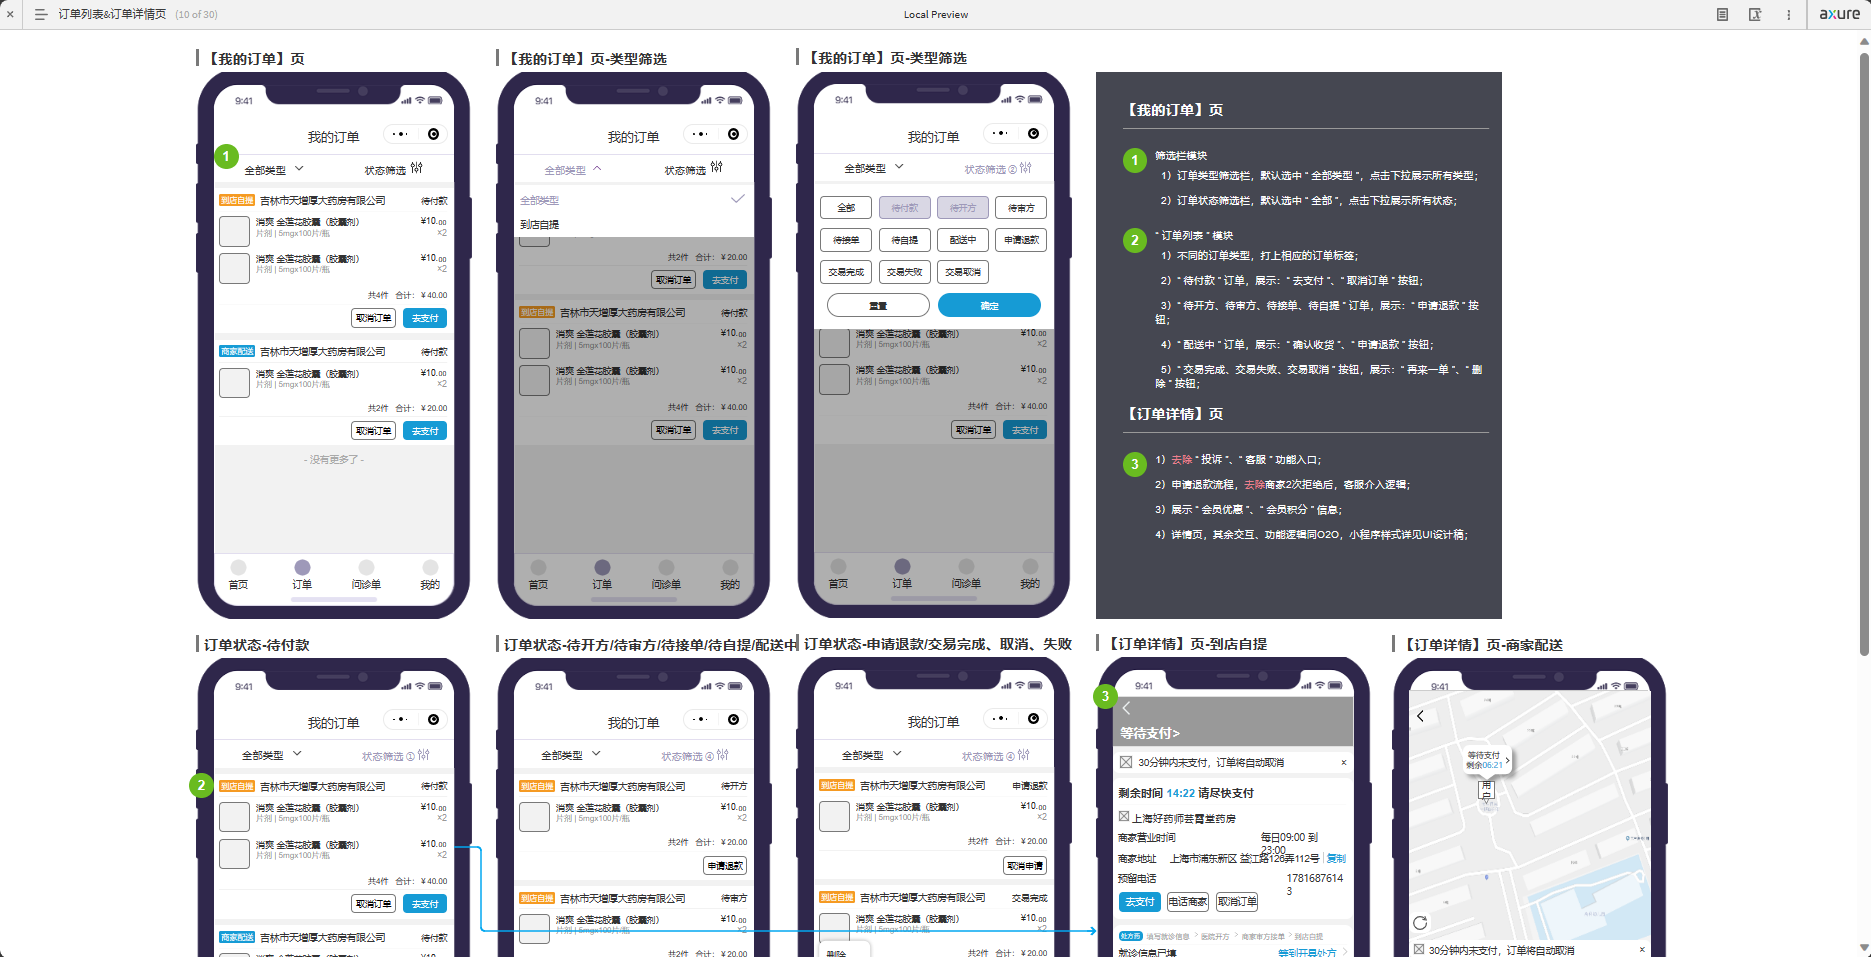Click 到店自提 orange tag in first order card
Viewport: 1871px width, 957px height.
point(237,200)
